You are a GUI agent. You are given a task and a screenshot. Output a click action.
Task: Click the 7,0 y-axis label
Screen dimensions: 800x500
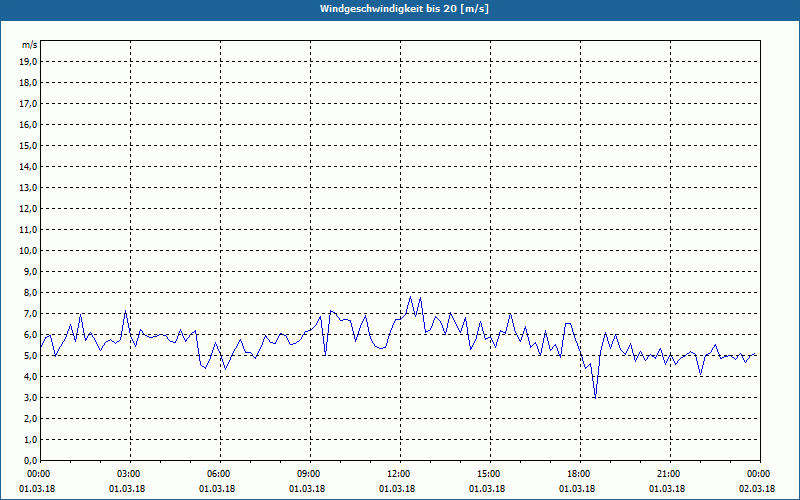click(x=30, y=313)
